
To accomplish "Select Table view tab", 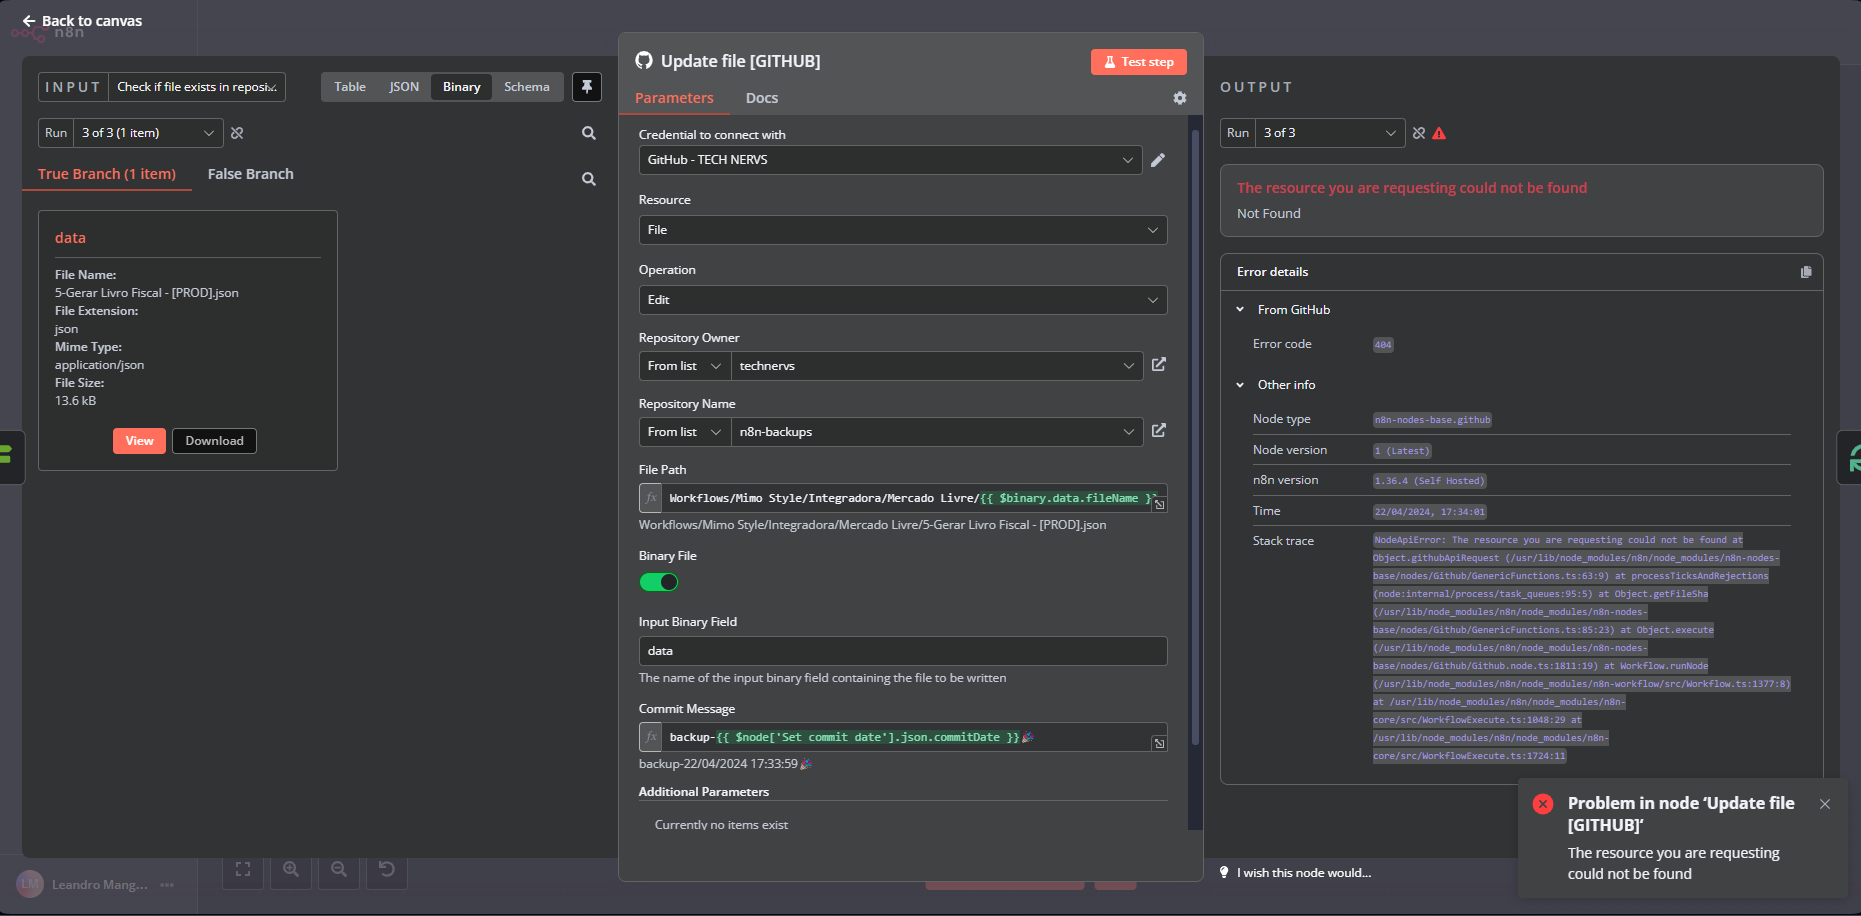I will click(x=350, y=87).
